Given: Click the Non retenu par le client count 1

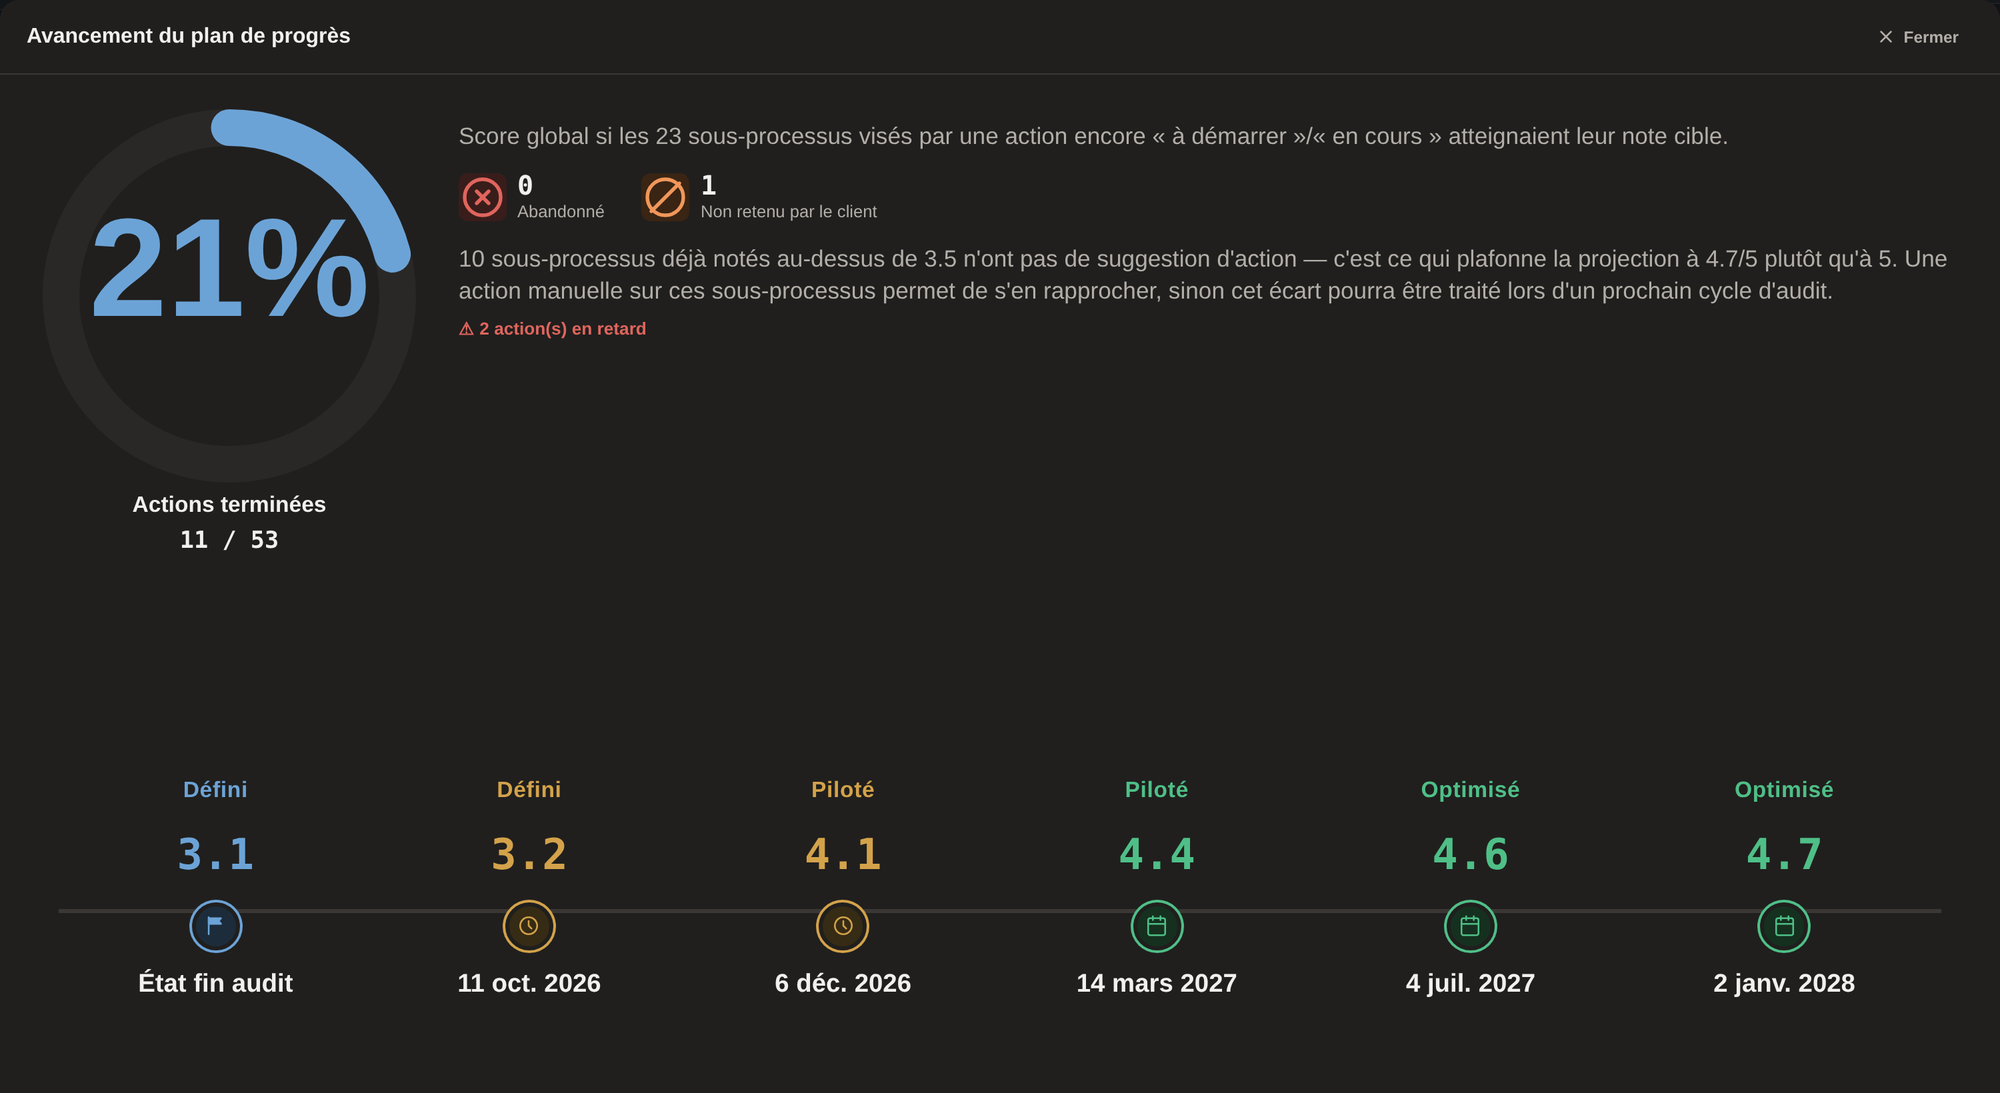Looking at the screenshot, I should 708,185.
